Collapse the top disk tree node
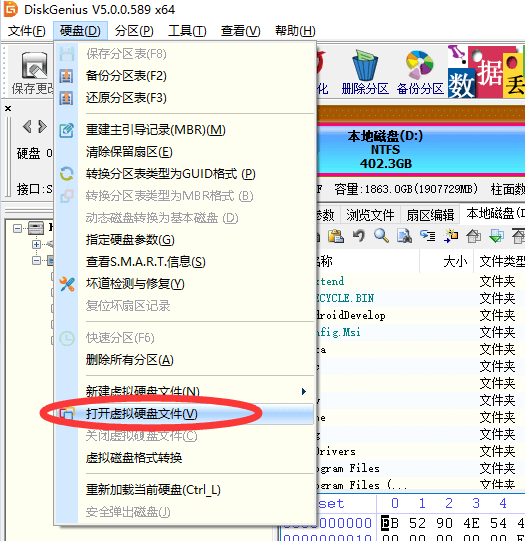 (17, 228)
